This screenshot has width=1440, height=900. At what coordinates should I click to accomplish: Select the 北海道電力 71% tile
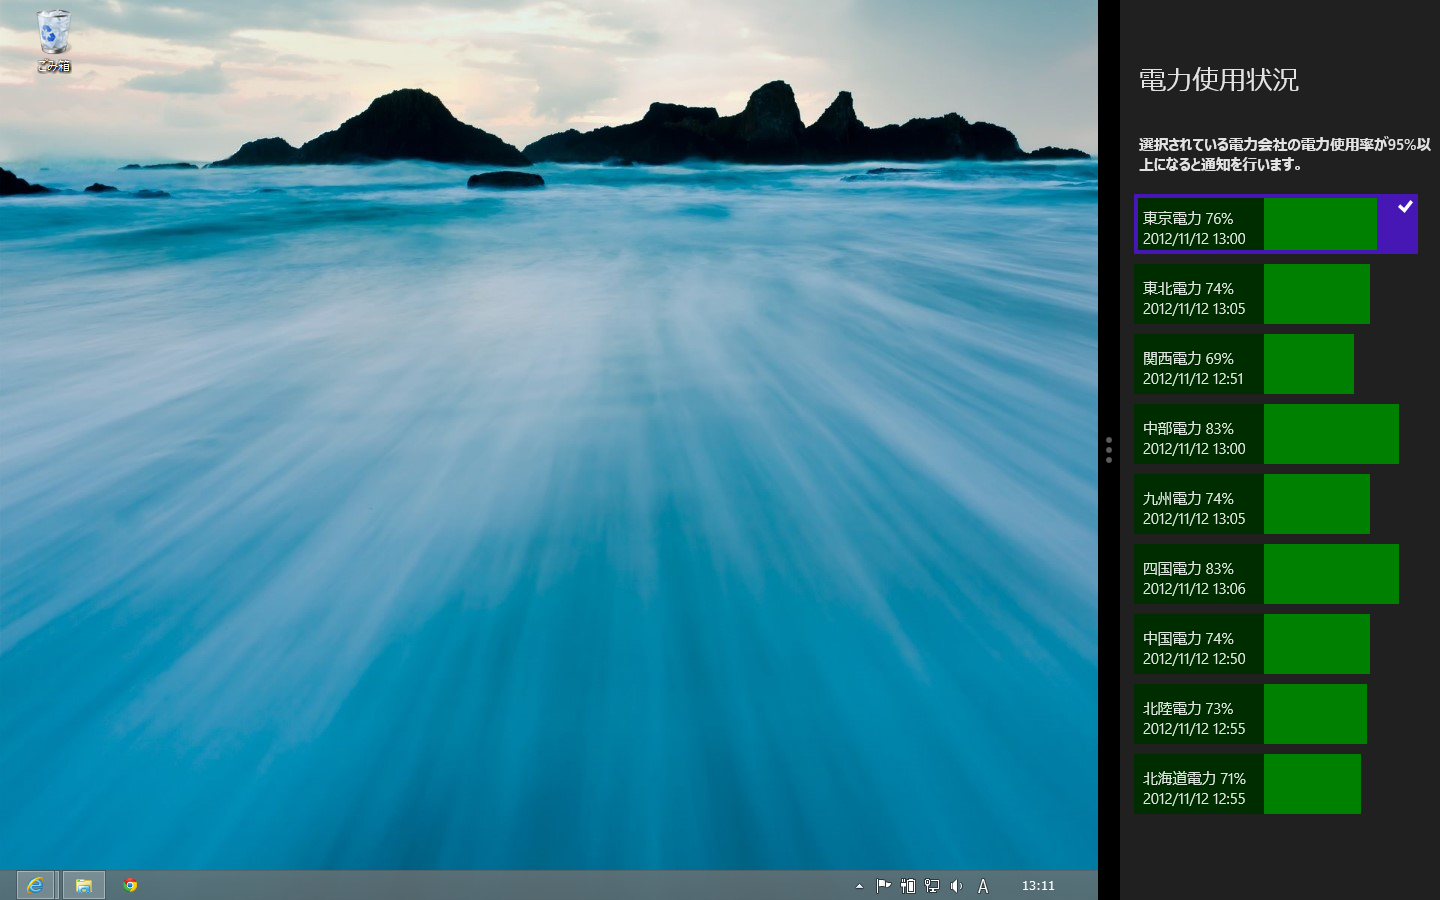click(x=1247, y=784)
